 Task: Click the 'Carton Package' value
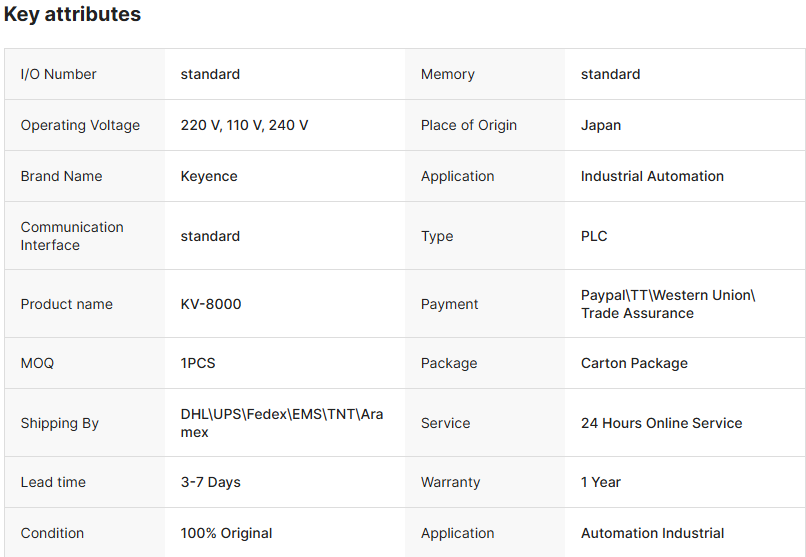pyautogui.click(x=634, y=363)
